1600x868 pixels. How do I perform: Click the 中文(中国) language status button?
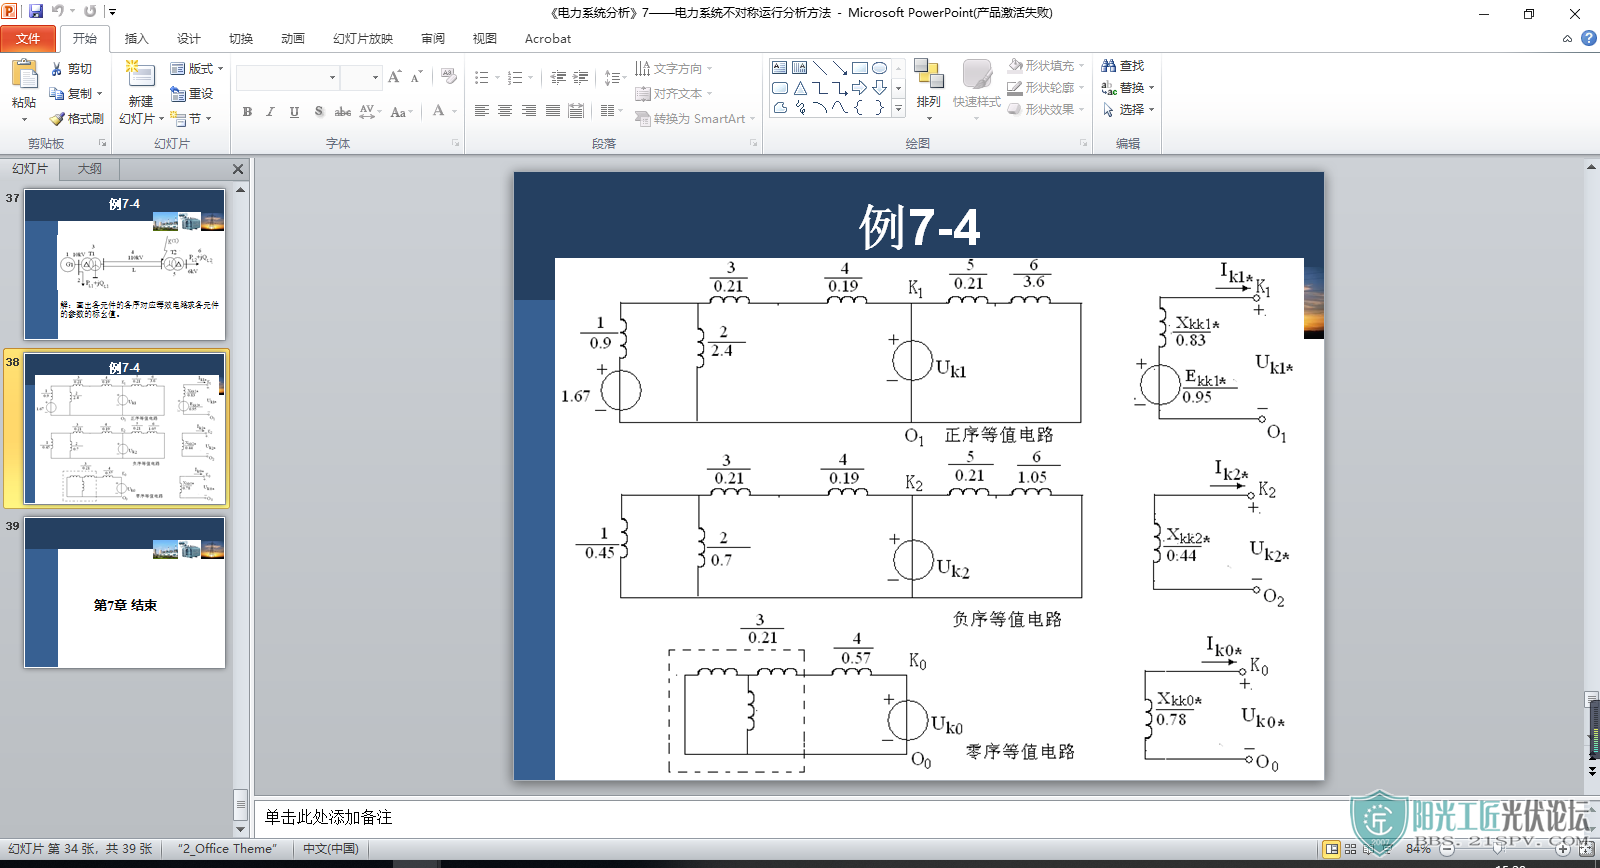(331, 849)
